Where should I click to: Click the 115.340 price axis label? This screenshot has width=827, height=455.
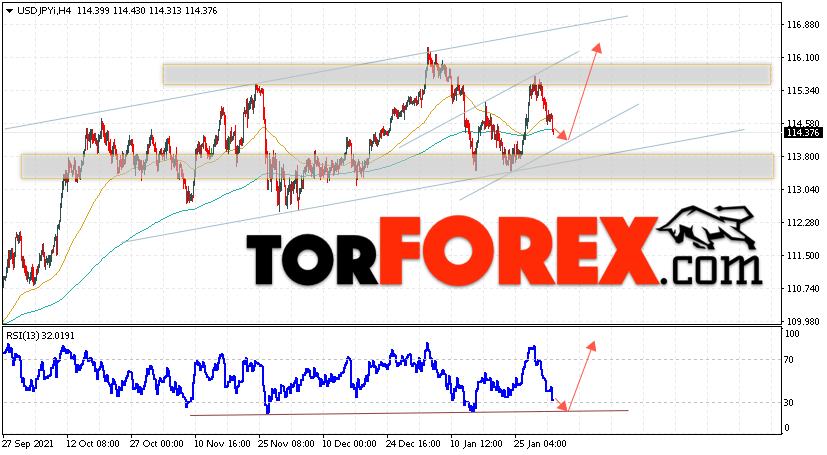(x=803, y=91)
